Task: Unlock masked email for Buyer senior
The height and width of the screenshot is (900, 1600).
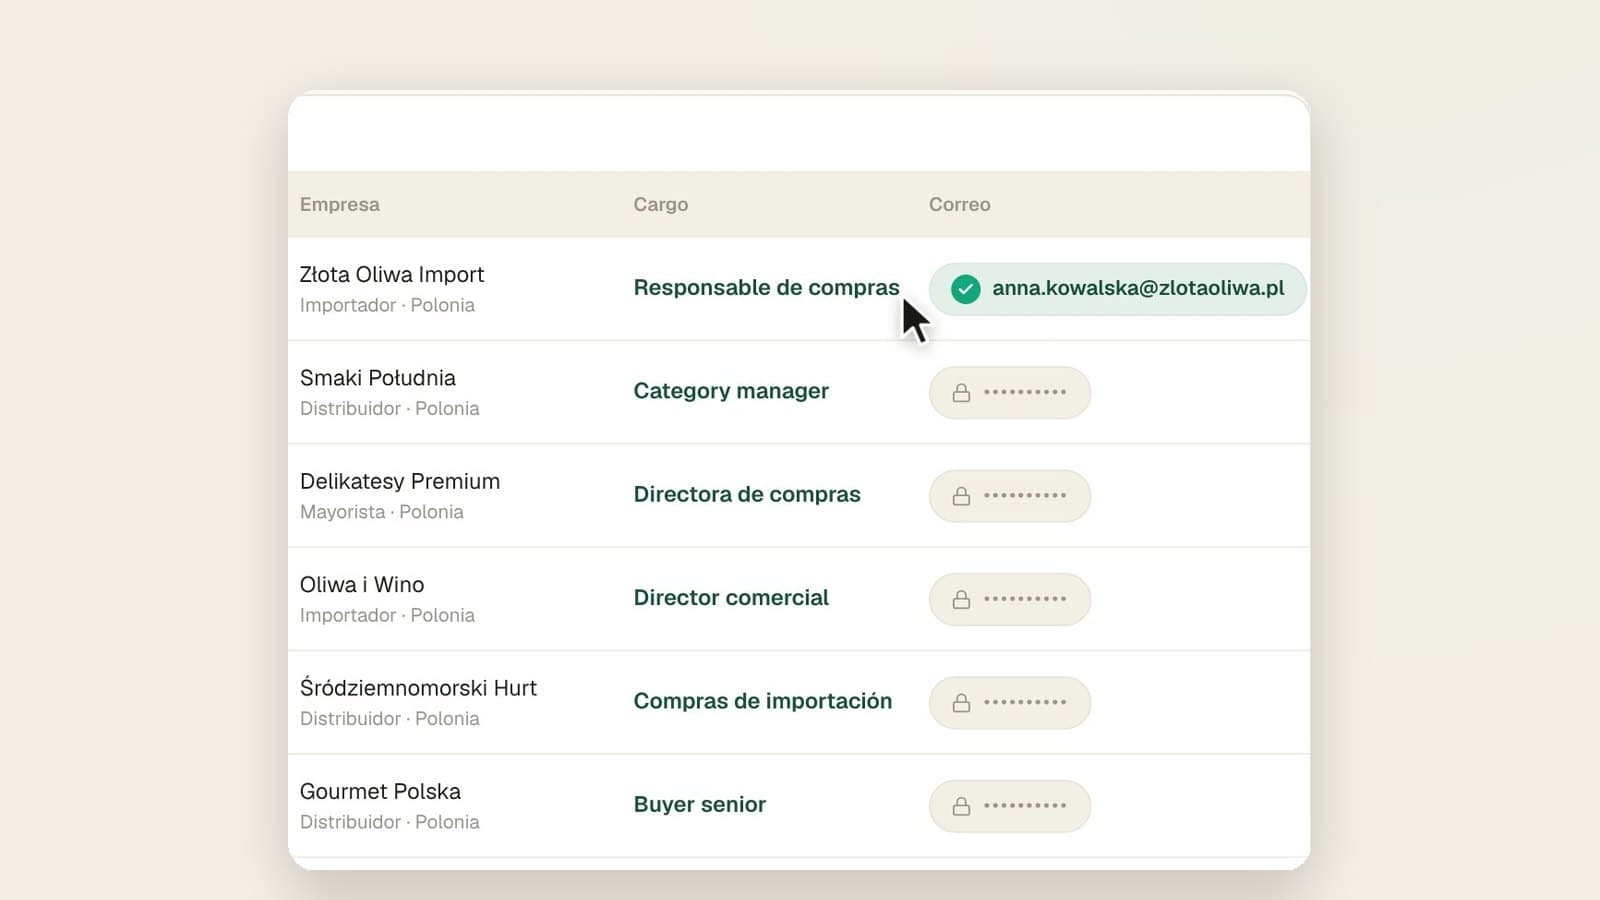Action: [x=1010, y=806]
